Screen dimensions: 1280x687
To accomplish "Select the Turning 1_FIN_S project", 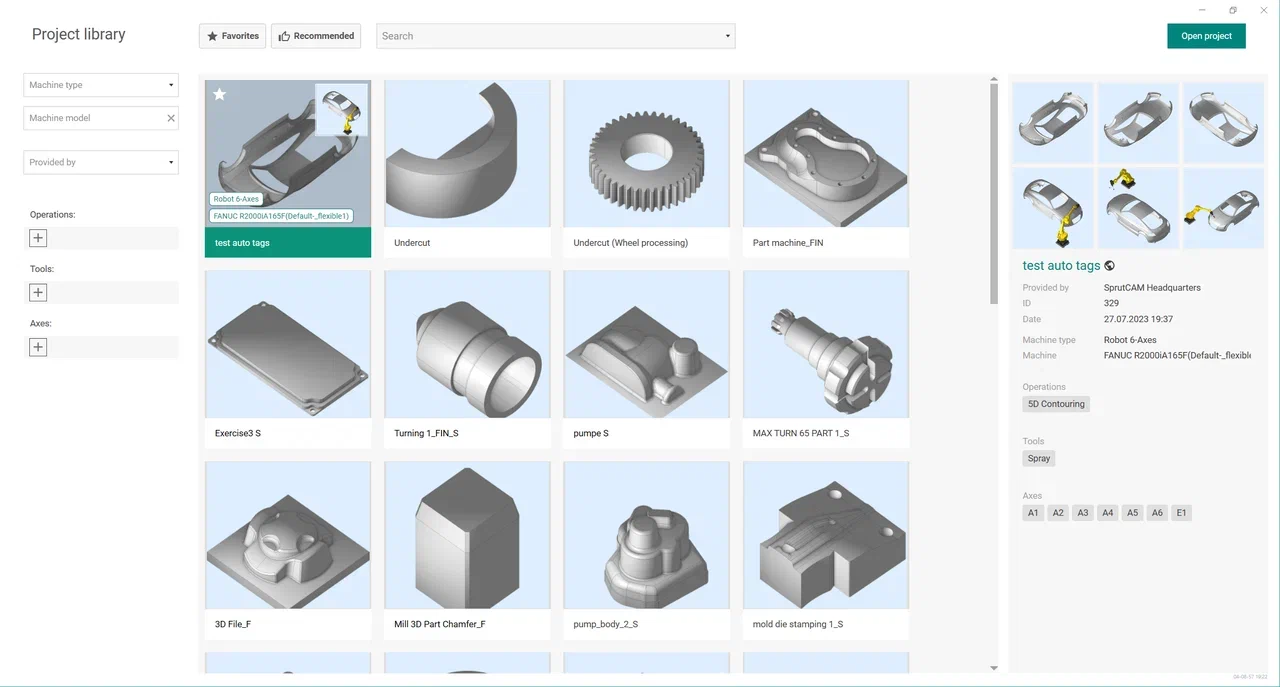I will (x=467, y=359).
